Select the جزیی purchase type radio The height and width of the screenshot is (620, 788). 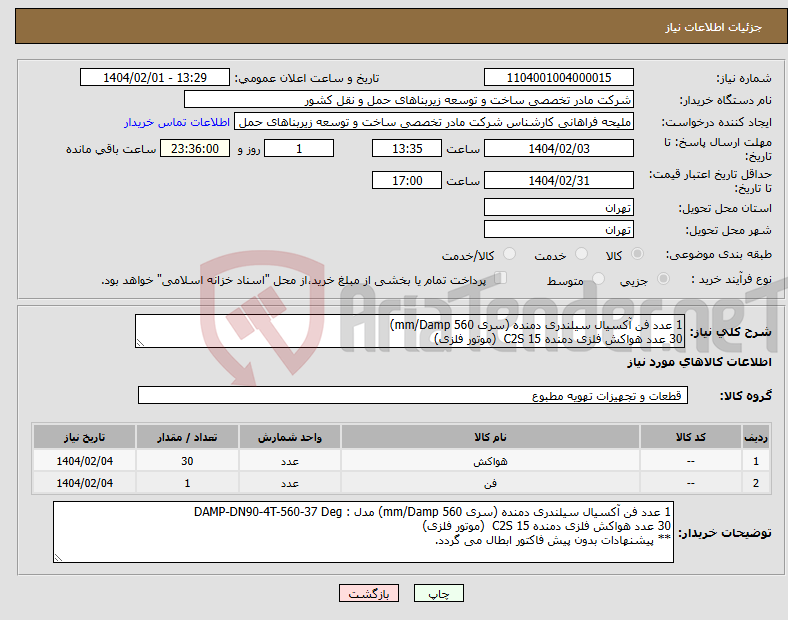click(x=663, y=278)
